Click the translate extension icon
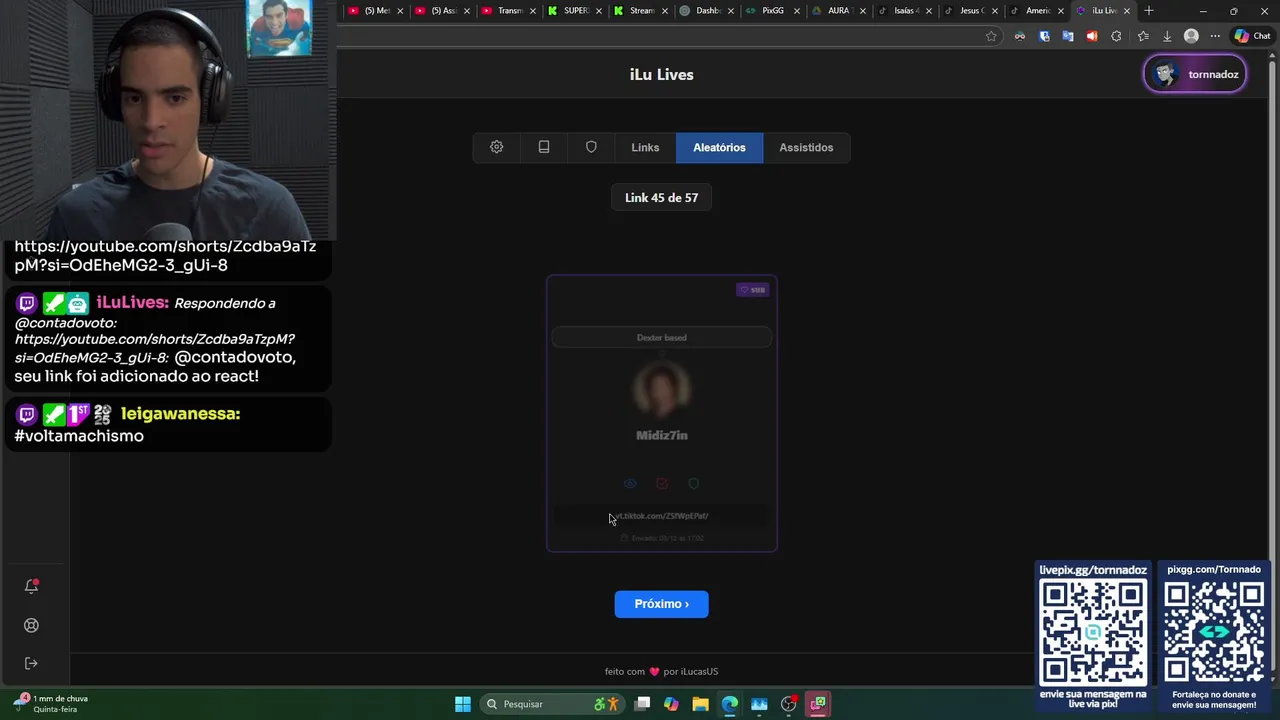This screenshot has height=720, width=1280. [x=1068, y=36]
